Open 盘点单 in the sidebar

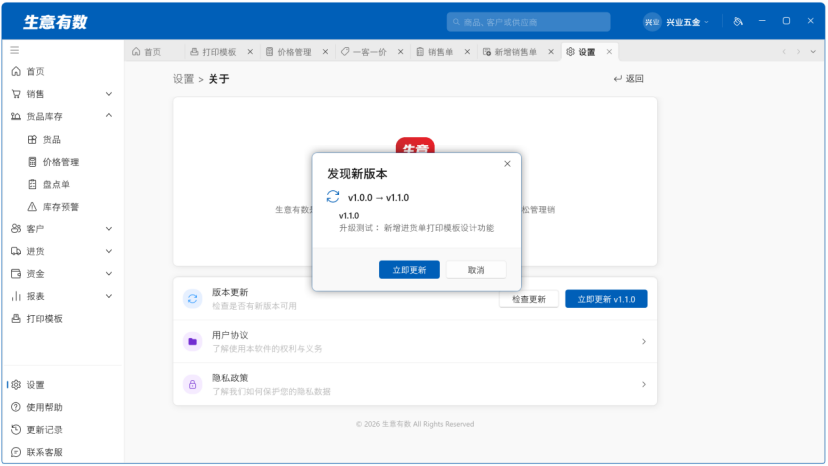point(56,184)
